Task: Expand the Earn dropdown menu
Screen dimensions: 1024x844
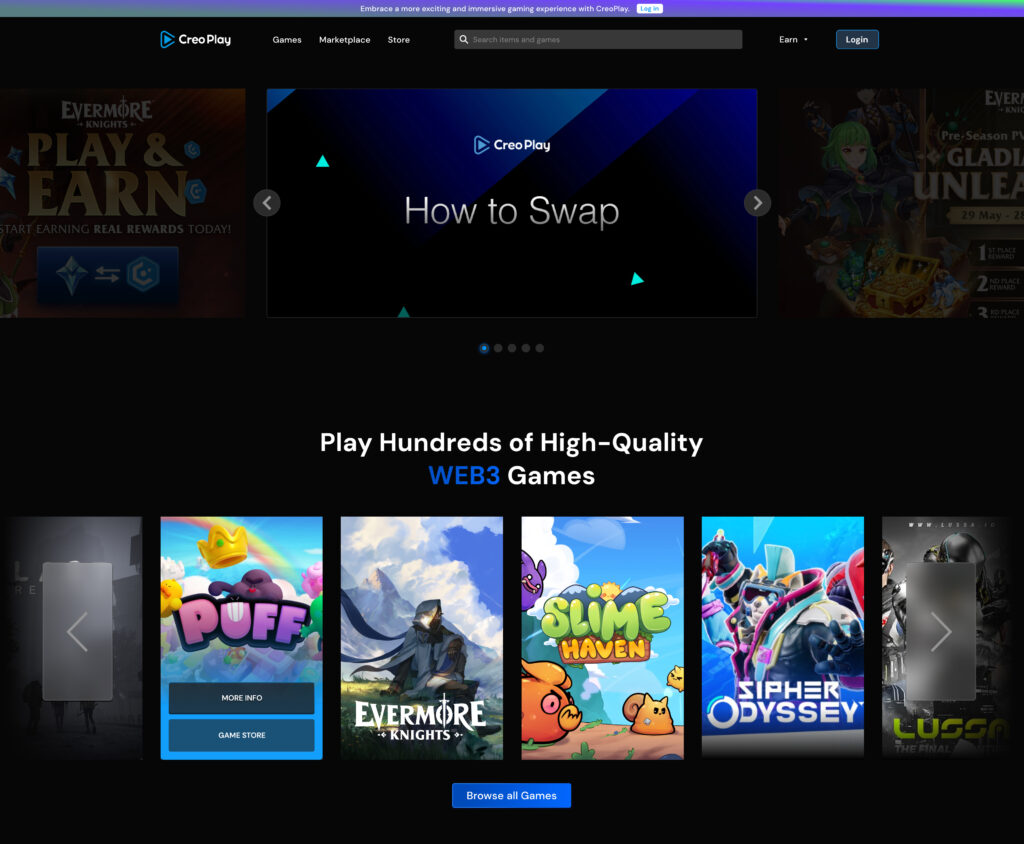Action: [793, 40]
